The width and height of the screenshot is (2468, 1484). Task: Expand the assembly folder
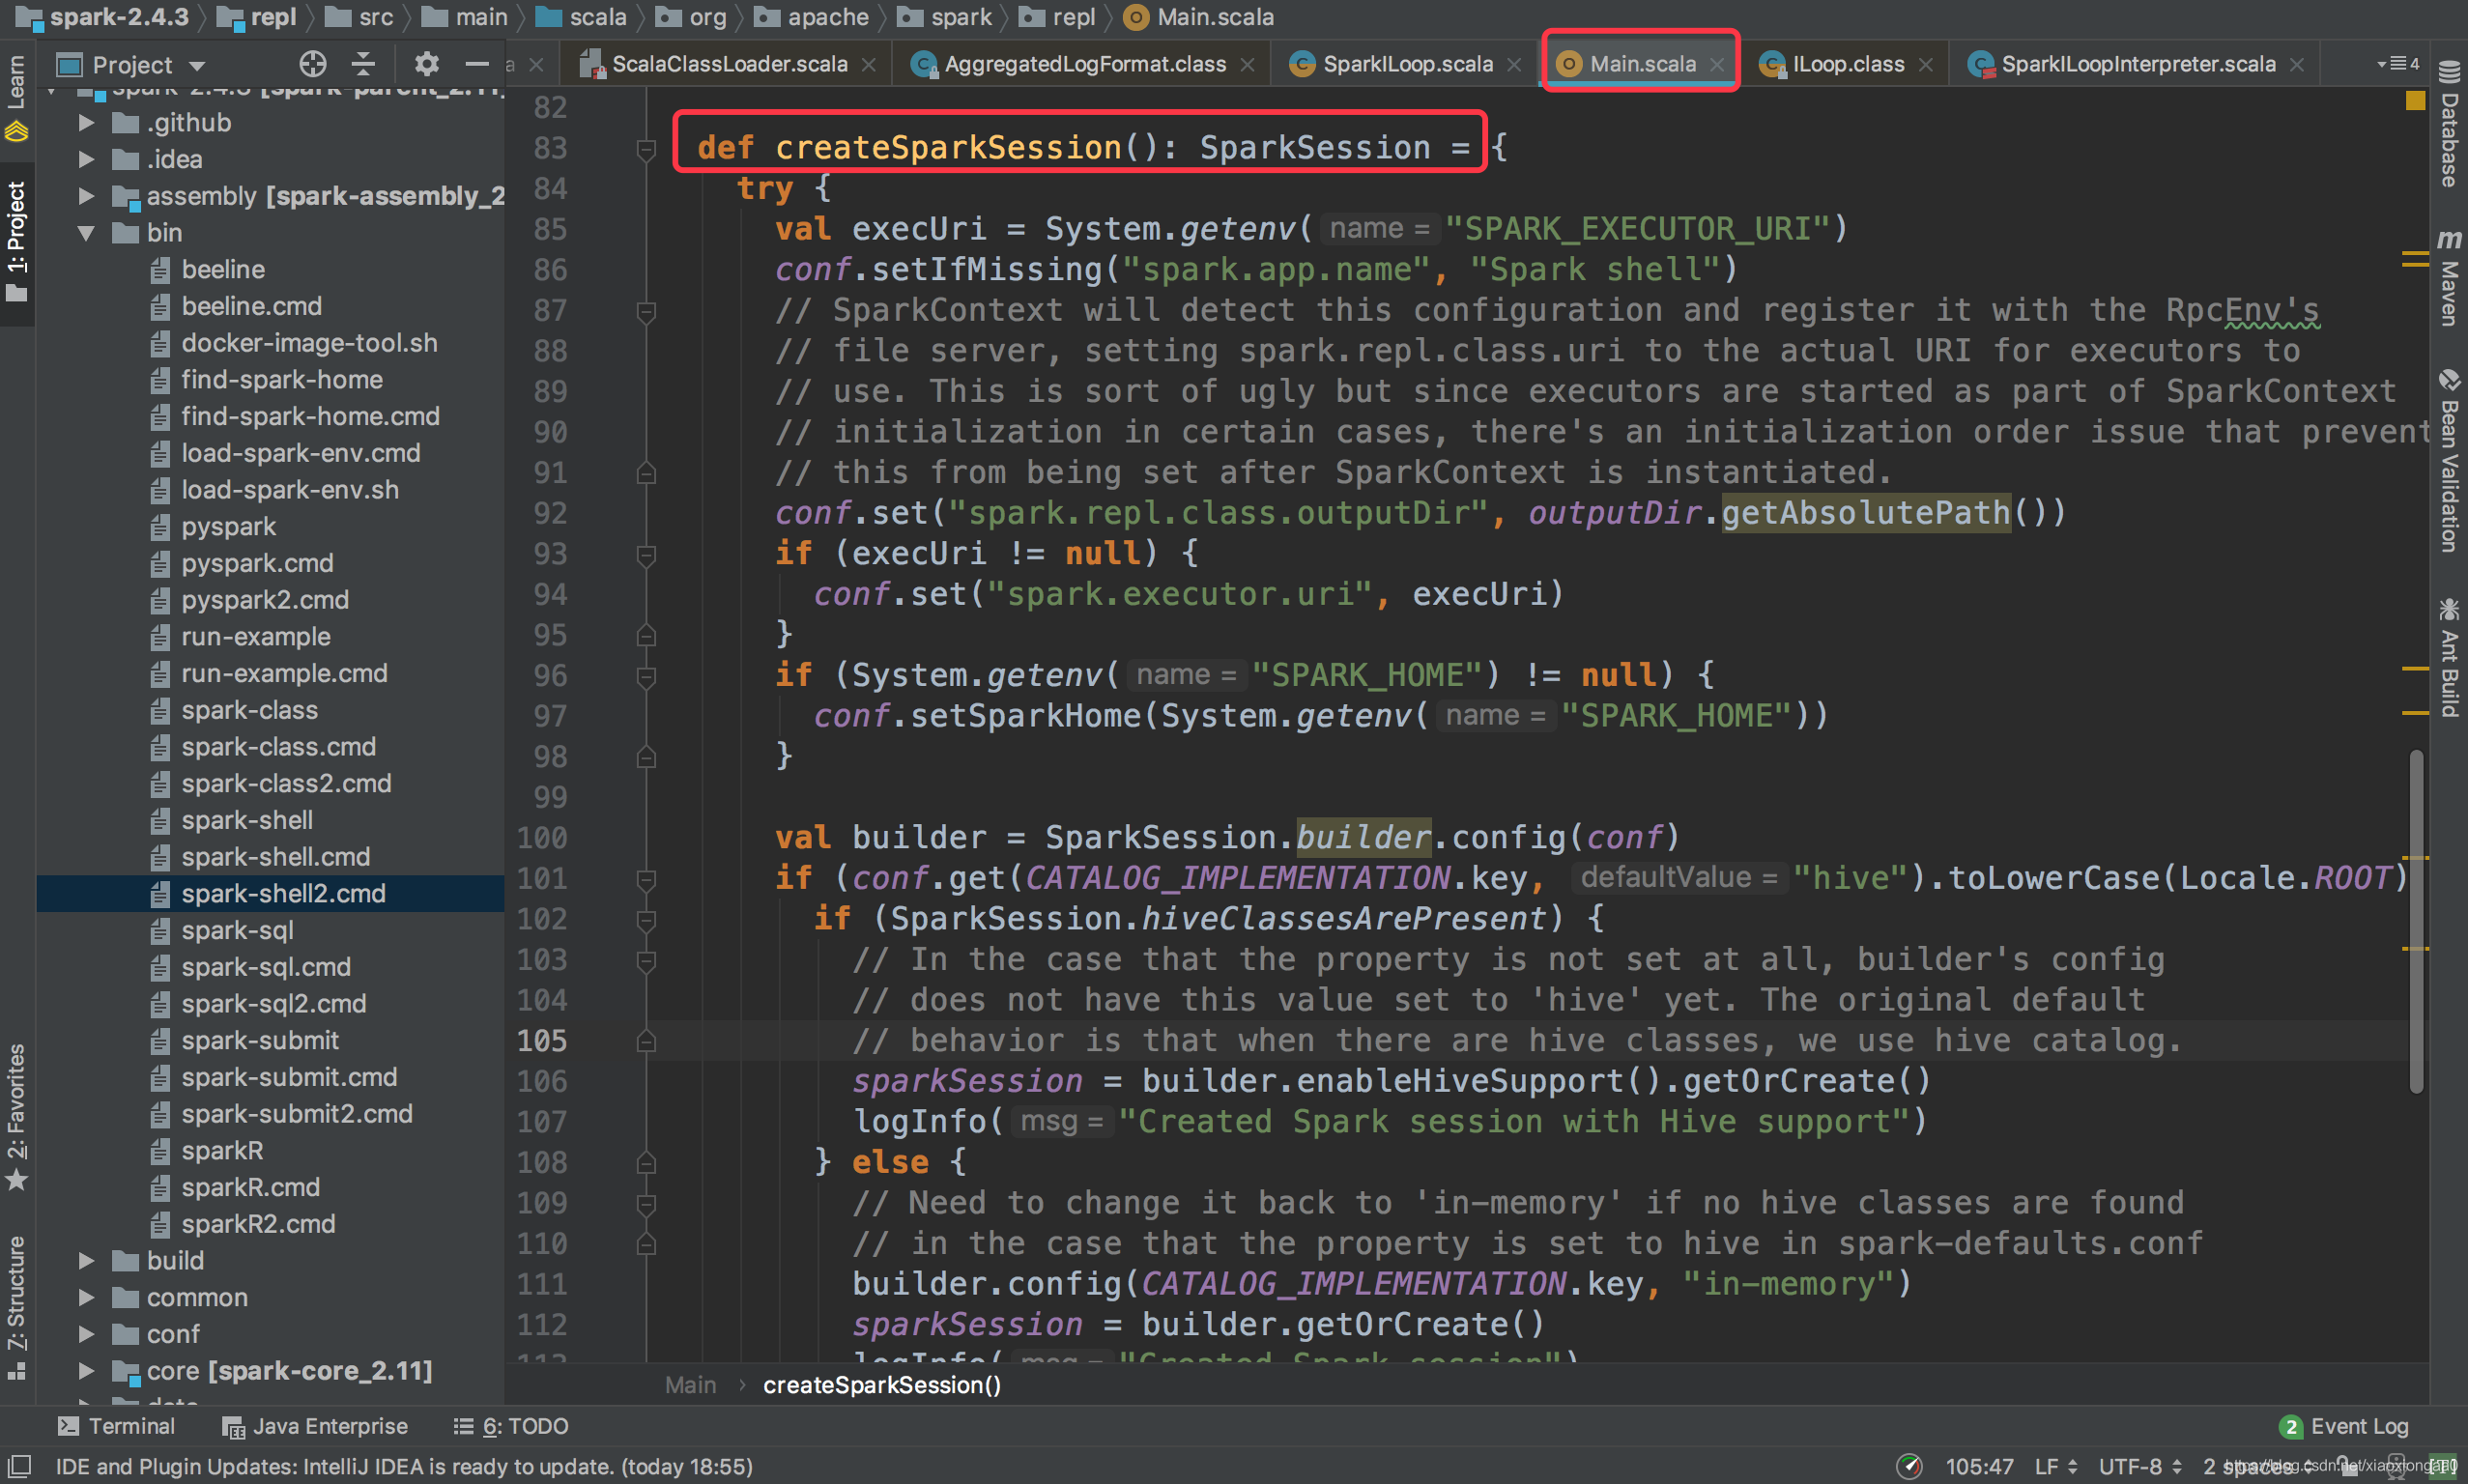click(x=86, y=196)
